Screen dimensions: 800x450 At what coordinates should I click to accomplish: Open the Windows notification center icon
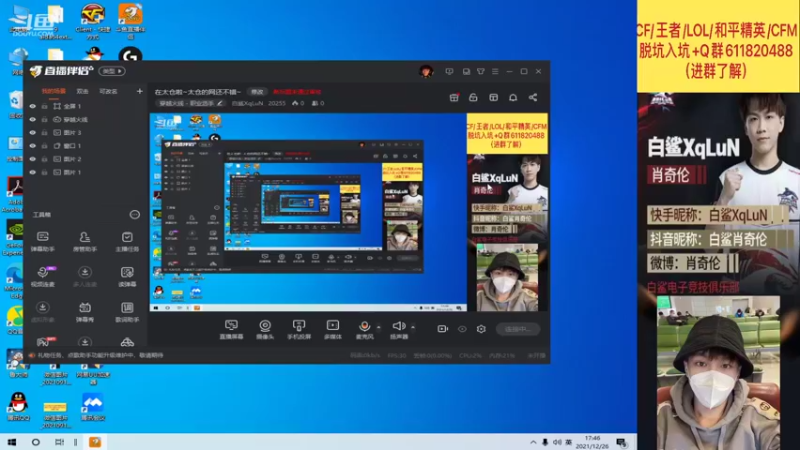pos(621,442)
